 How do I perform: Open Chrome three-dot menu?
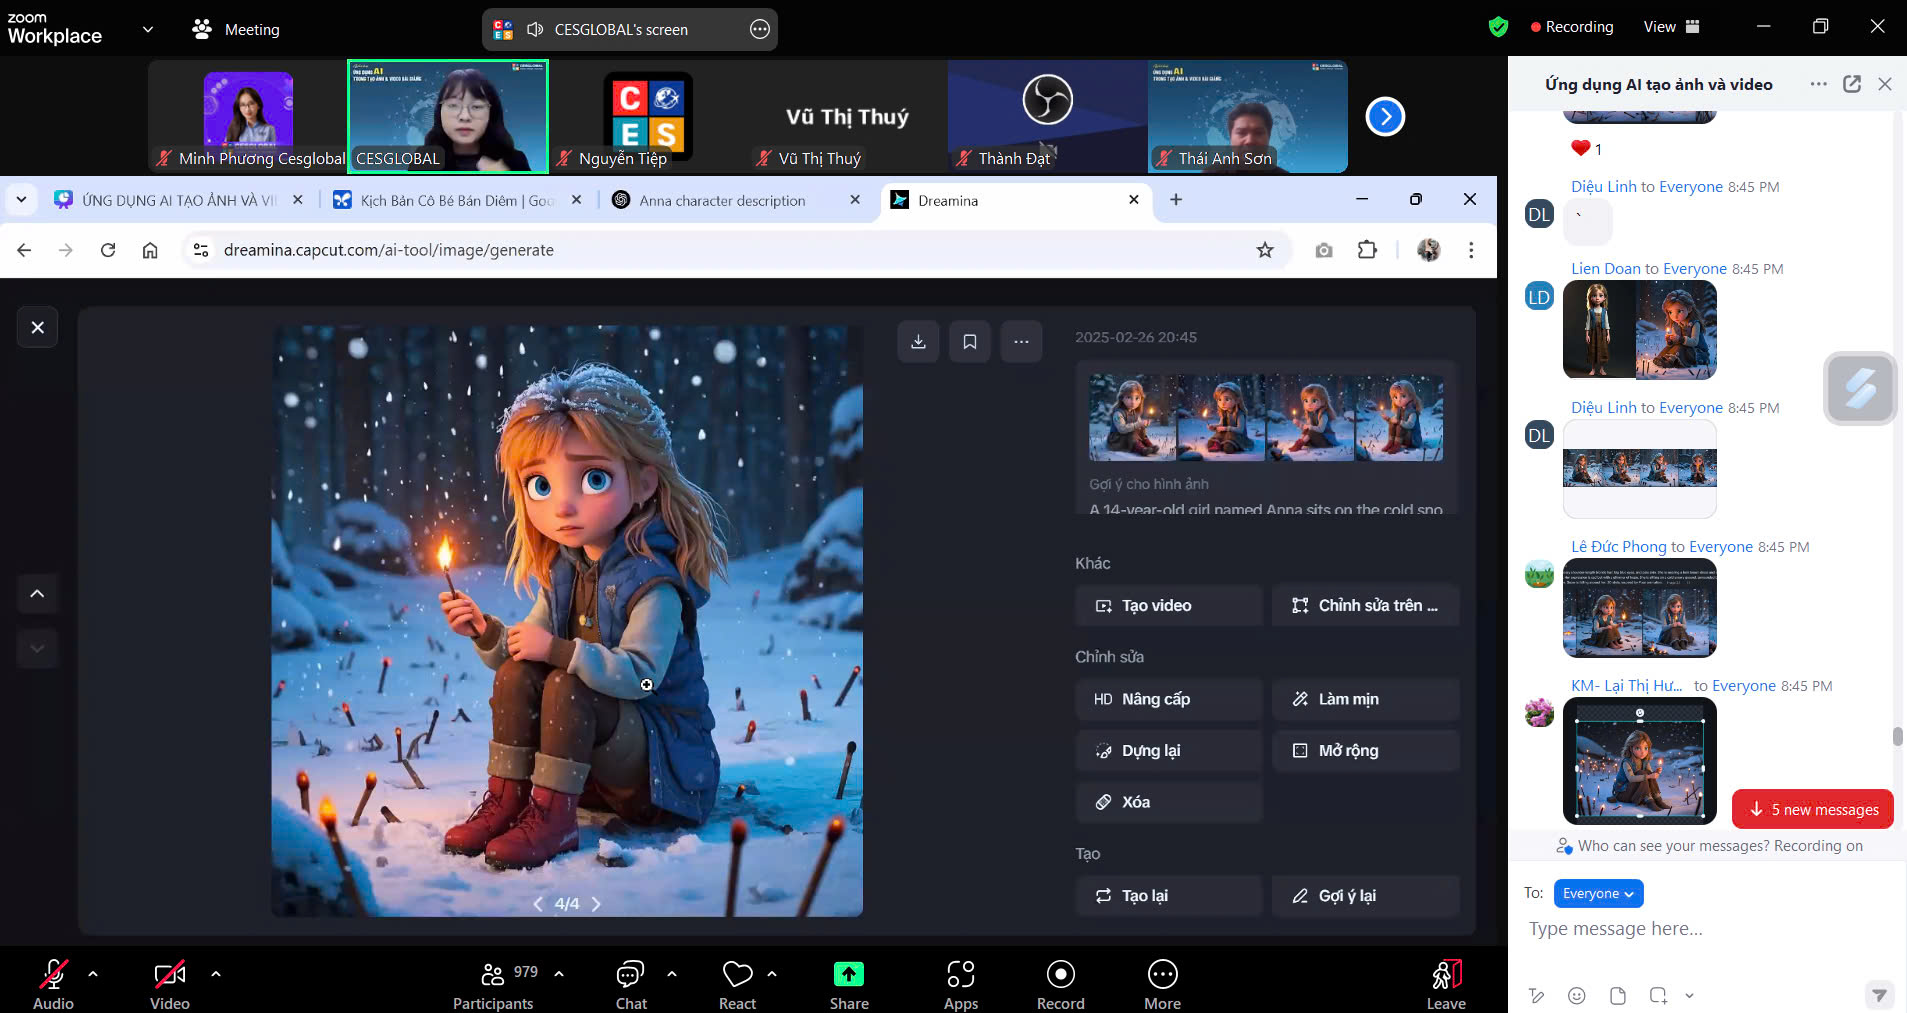click(1470, 250)
